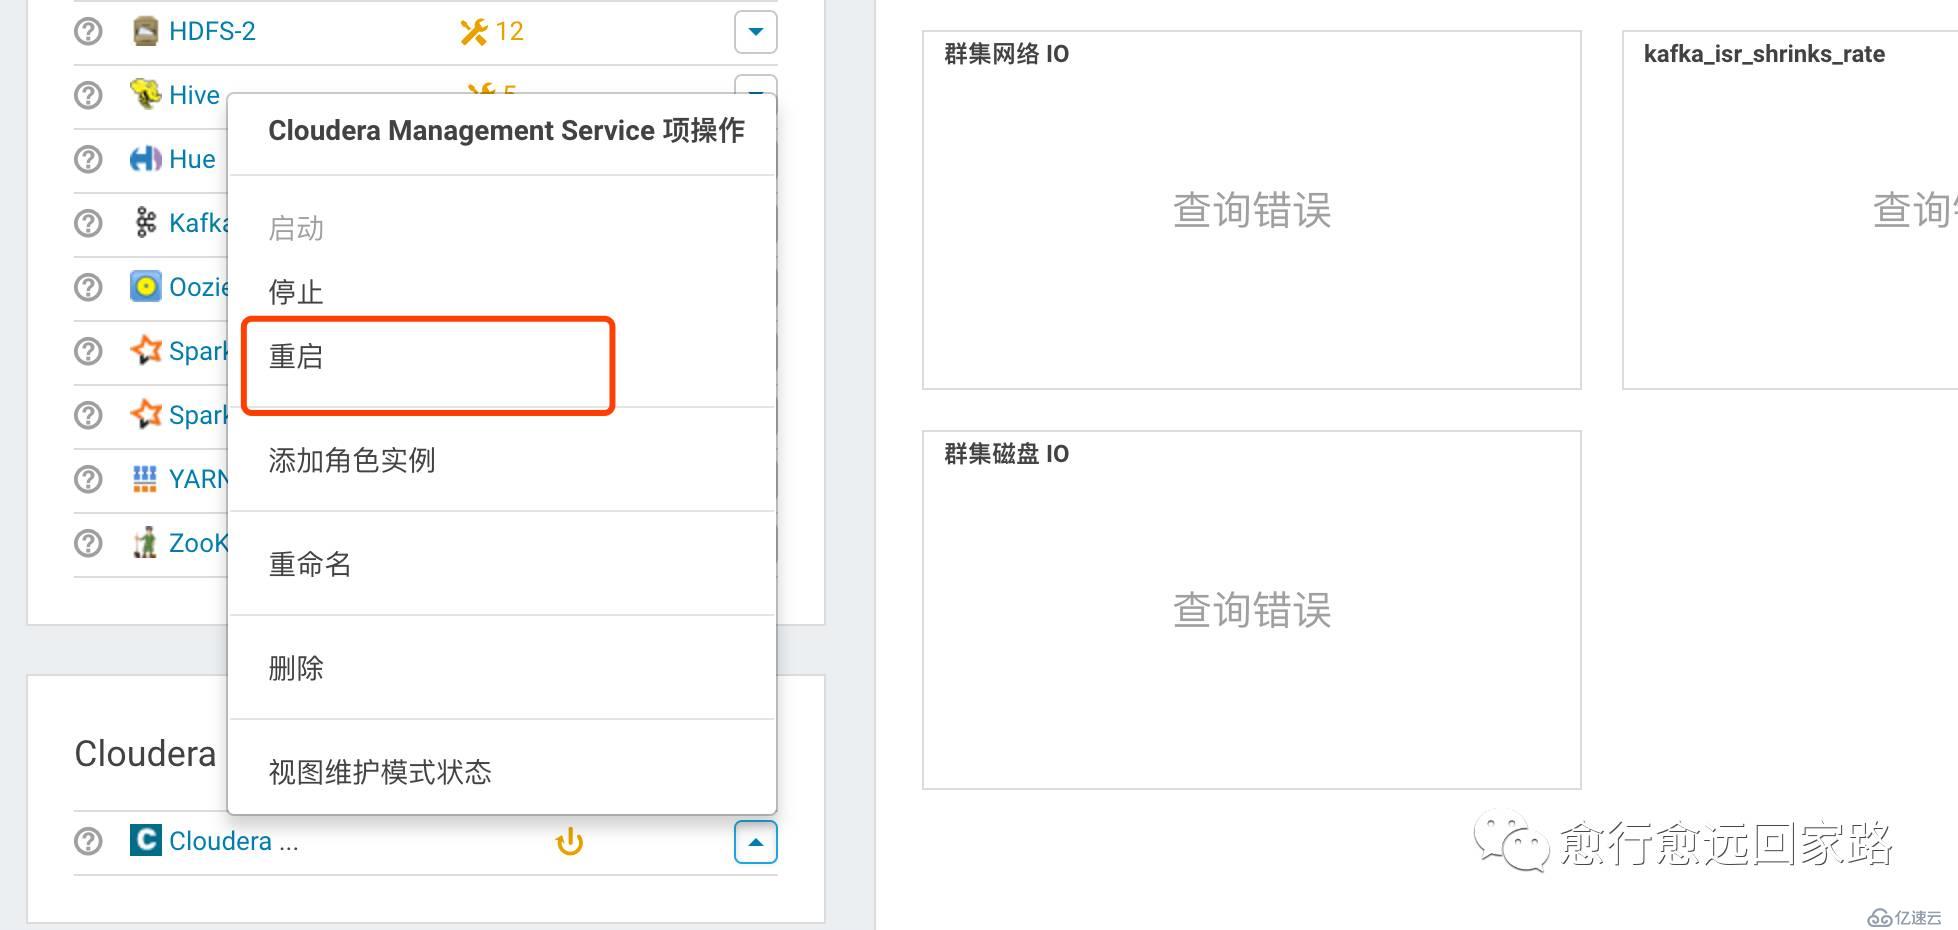This screenshot has width=1958, height=930.
Task: Click the kafka_isr_shrinks_rate chart title
Action: (x=1764, y=54)
